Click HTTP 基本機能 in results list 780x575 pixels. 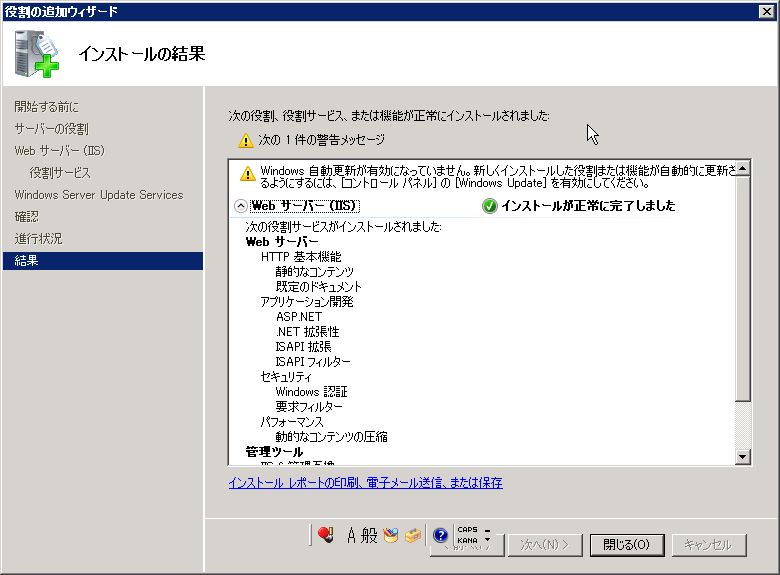pos(301,257)
